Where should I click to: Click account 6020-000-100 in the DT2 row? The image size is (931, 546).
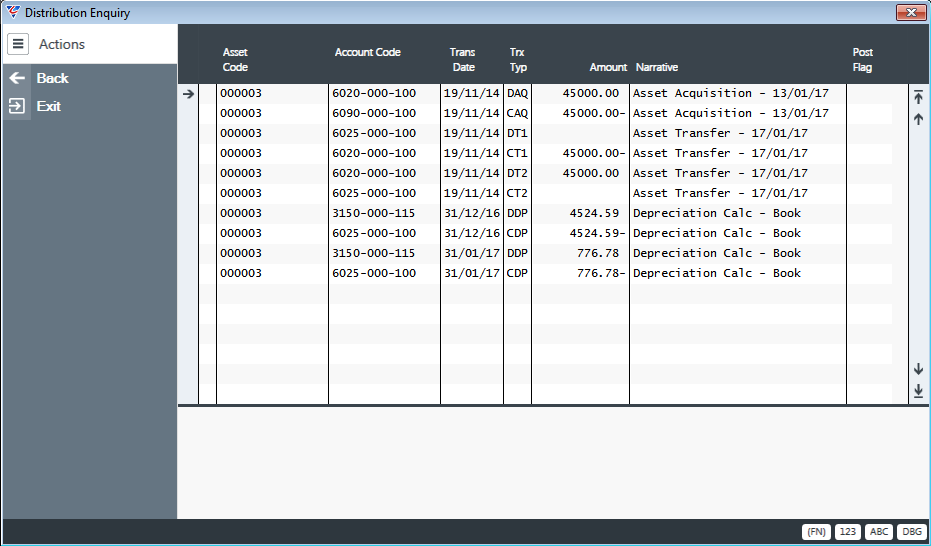374,173
